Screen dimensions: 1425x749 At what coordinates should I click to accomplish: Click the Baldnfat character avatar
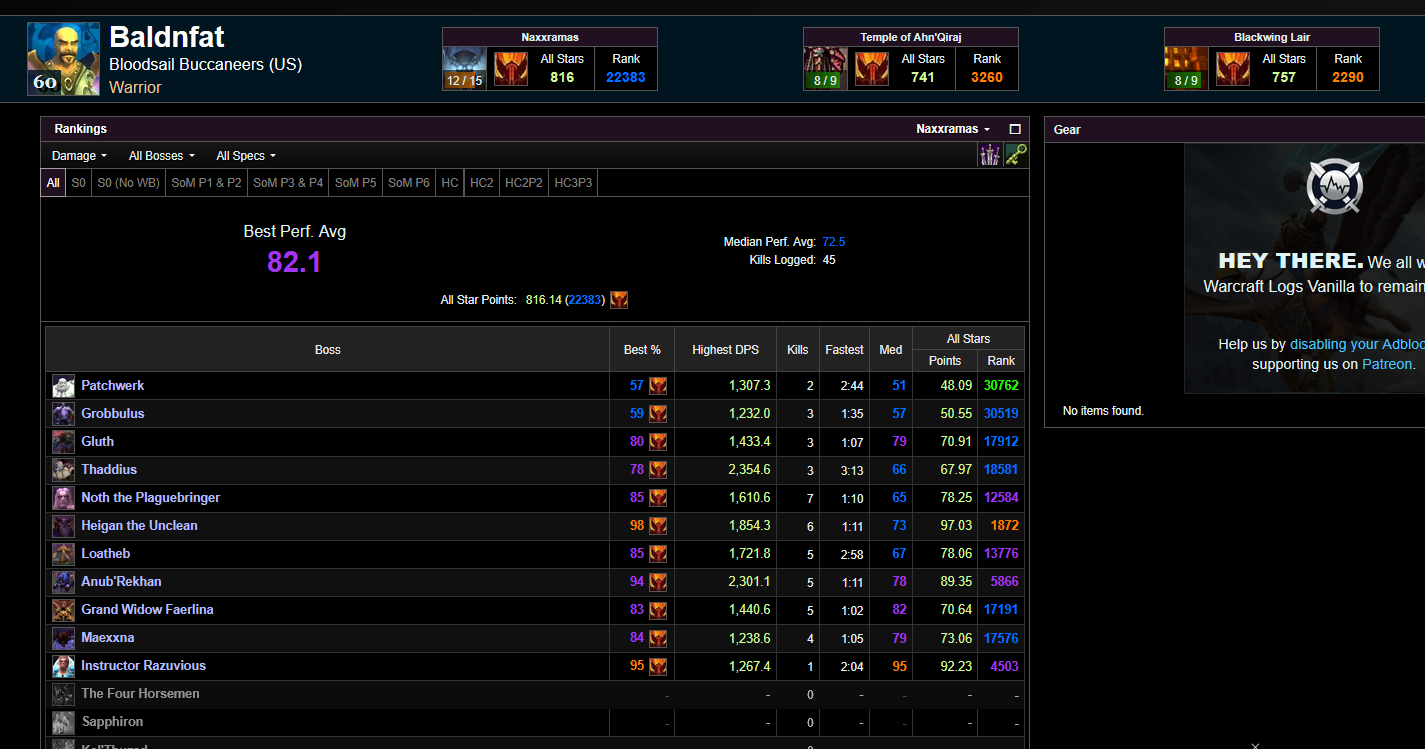point(63,59)
